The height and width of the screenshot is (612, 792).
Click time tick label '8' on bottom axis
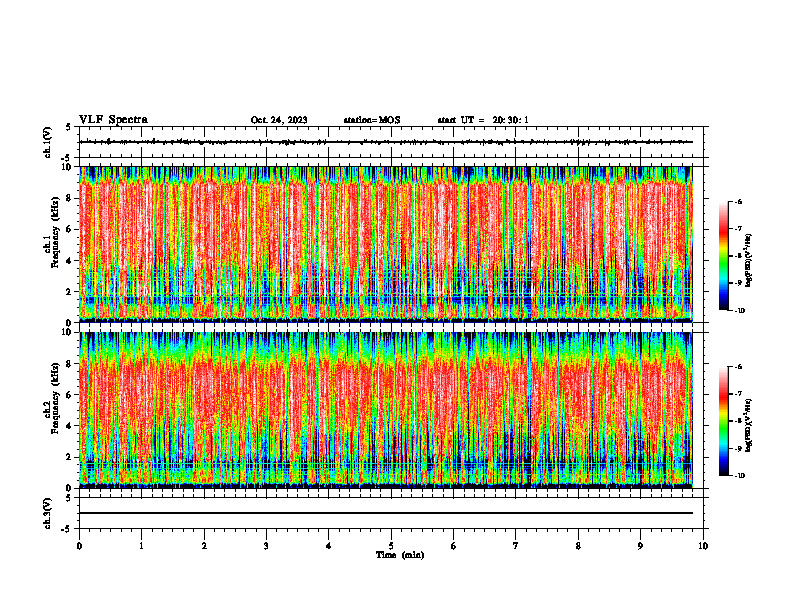(578, 546)
